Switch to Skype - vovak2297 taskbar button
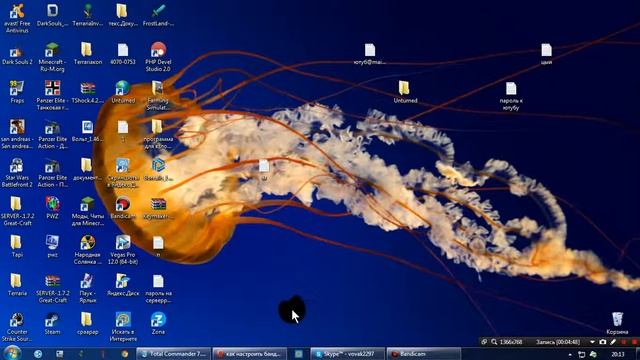Viewport: 640px width, 360px height. tap(348, 354)
